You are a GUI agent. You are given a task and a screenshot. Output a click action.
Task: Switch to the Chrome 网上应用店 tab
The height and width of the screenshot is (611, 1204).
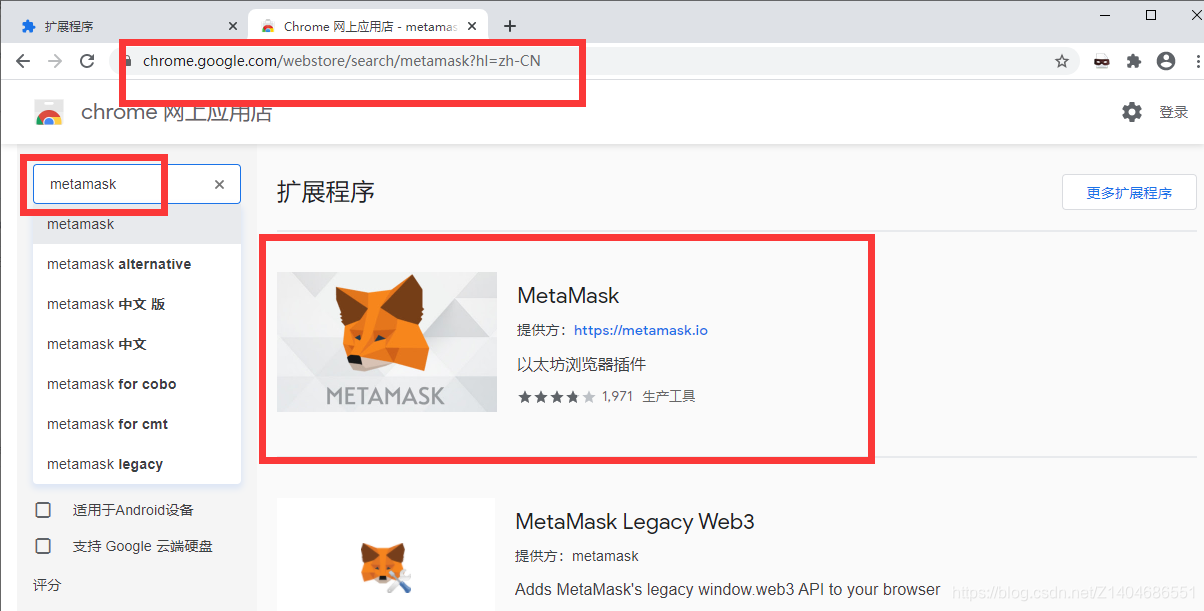click(370, 26)
